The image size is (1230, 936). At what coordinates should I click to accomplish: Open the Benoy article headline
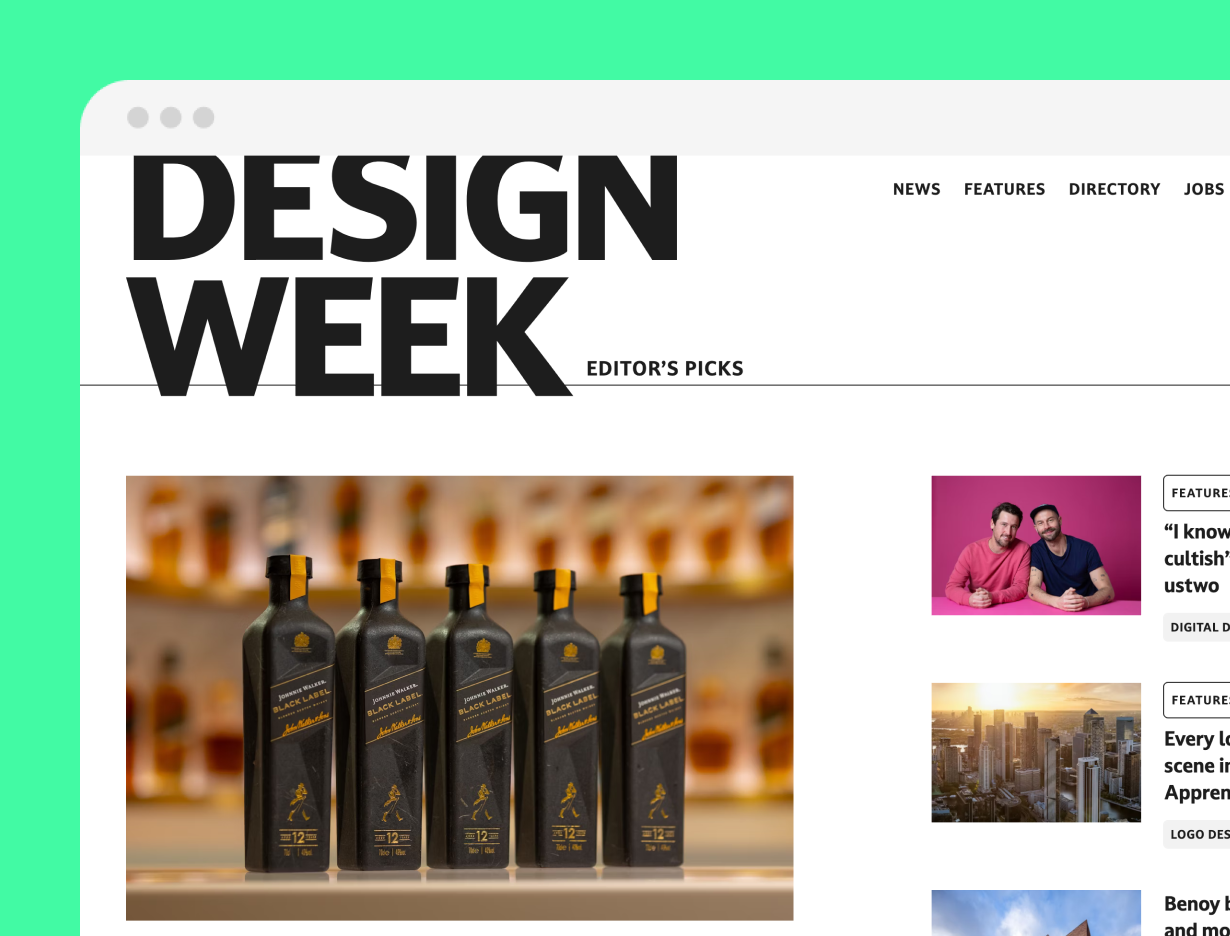pos(1197,915)
